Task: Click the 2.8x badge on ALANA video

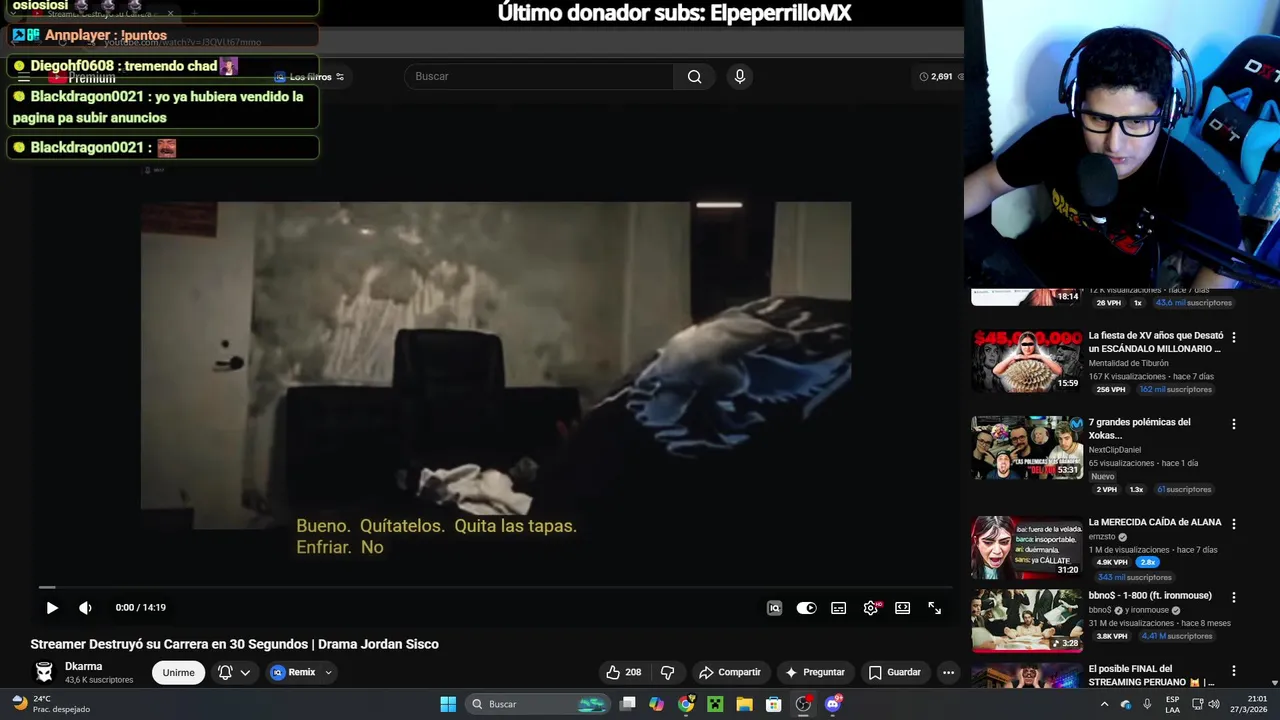Action: [1147, 562]
